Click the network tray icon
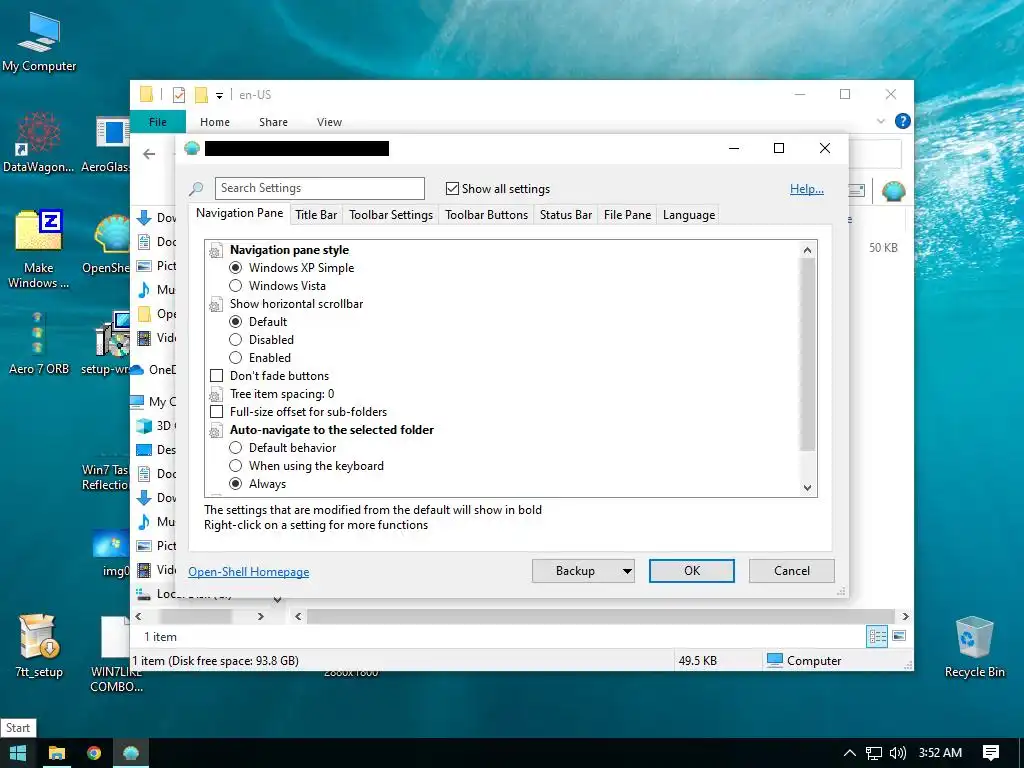This screenshot has height=768, width=1024. [874, 753]
